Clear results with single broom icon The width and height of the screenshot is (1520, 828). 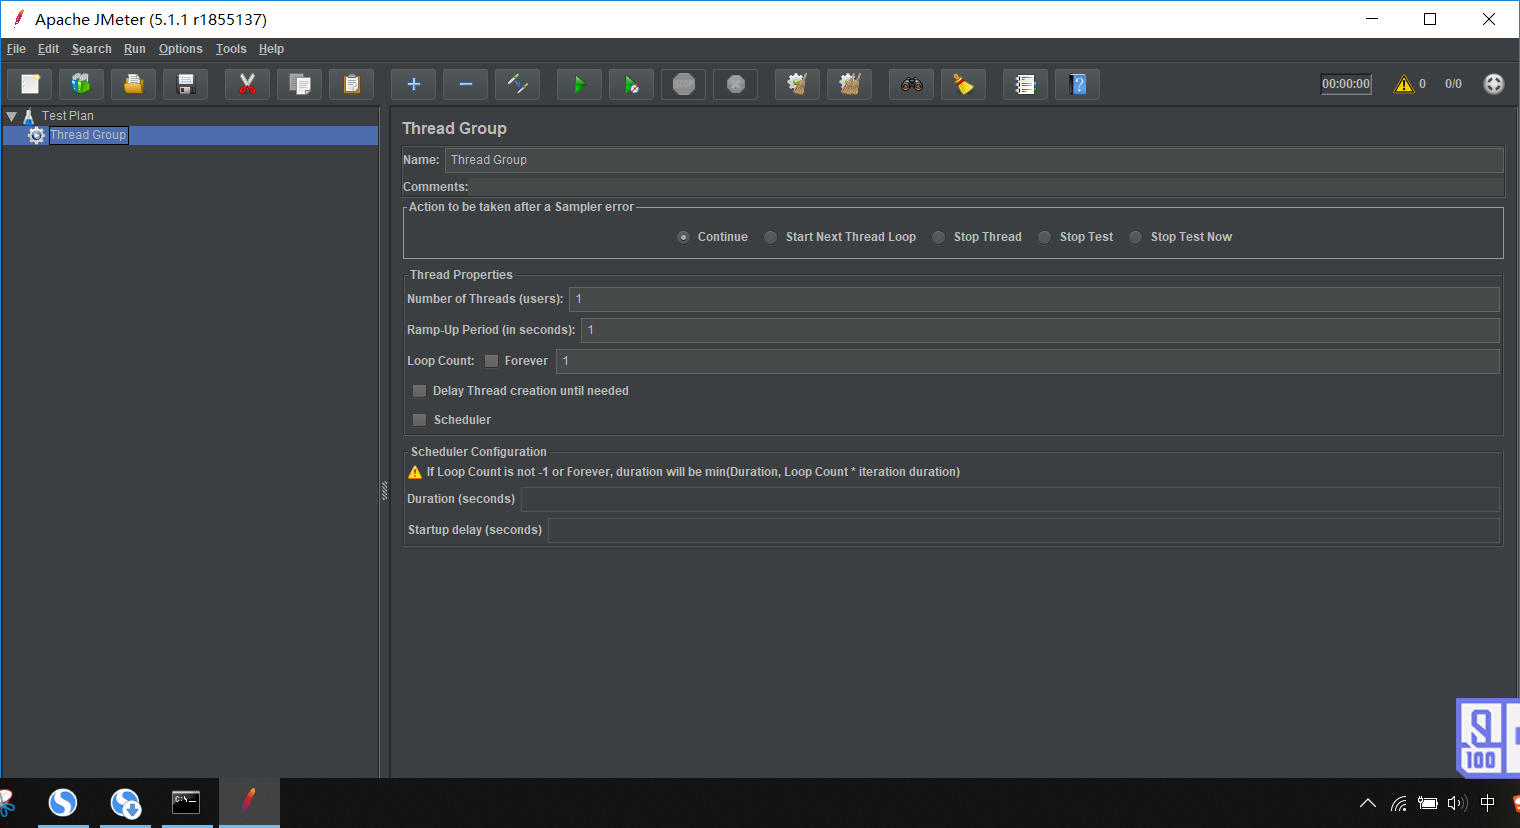click(x=797, y=84)
